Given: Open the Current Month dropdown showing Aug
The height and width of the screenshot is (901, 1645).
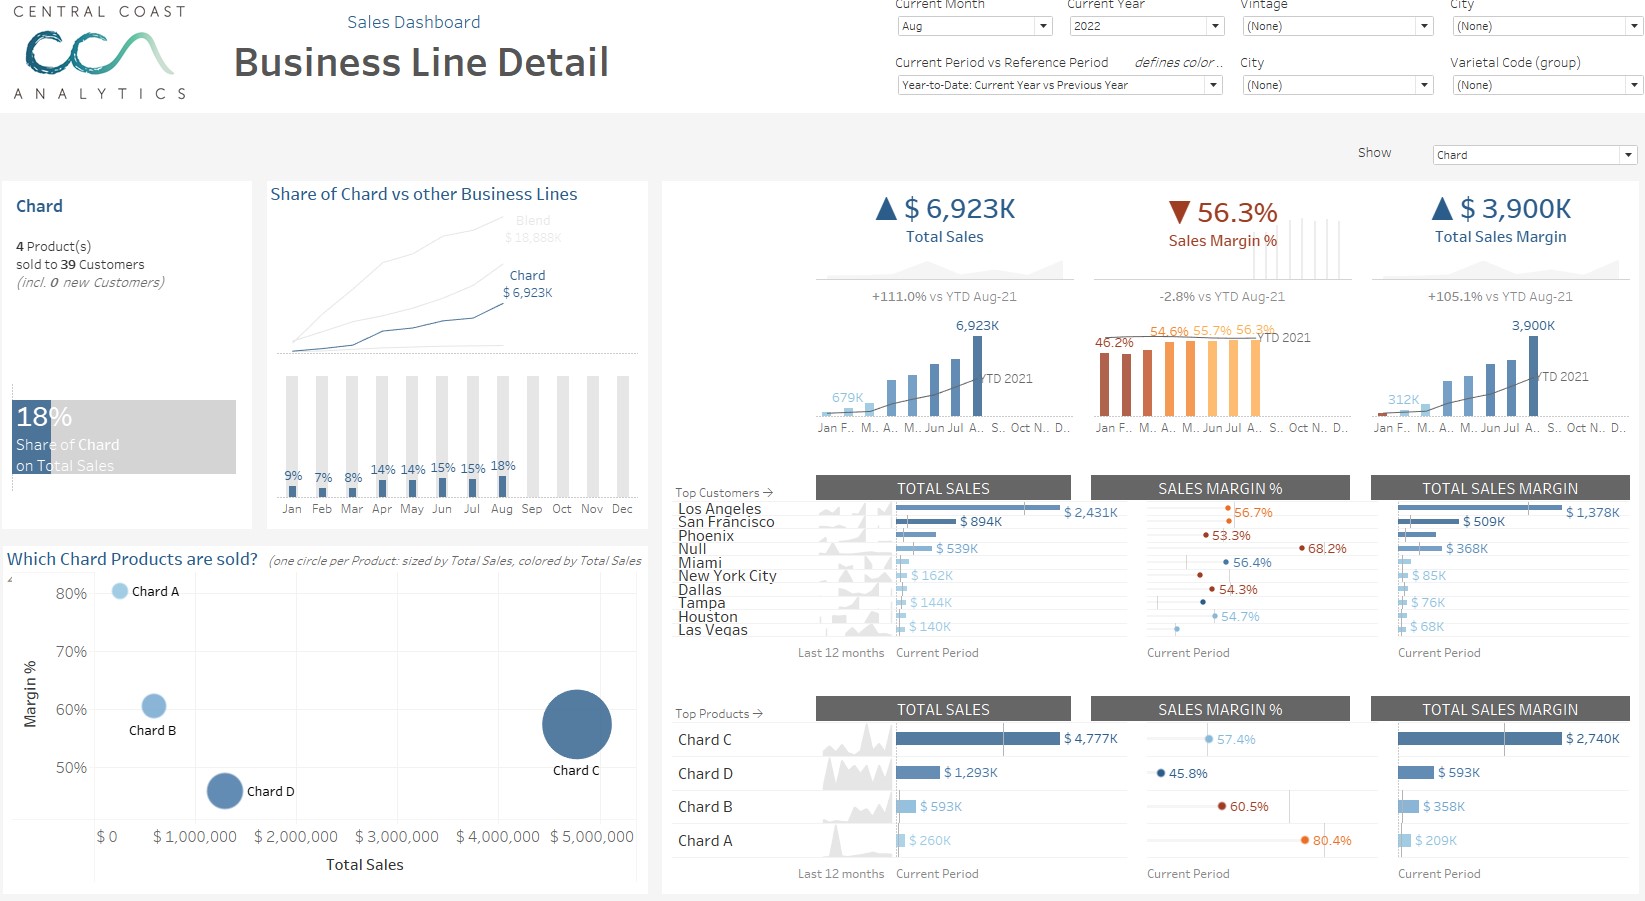Looking at the screenshot, I should (975, 26).
